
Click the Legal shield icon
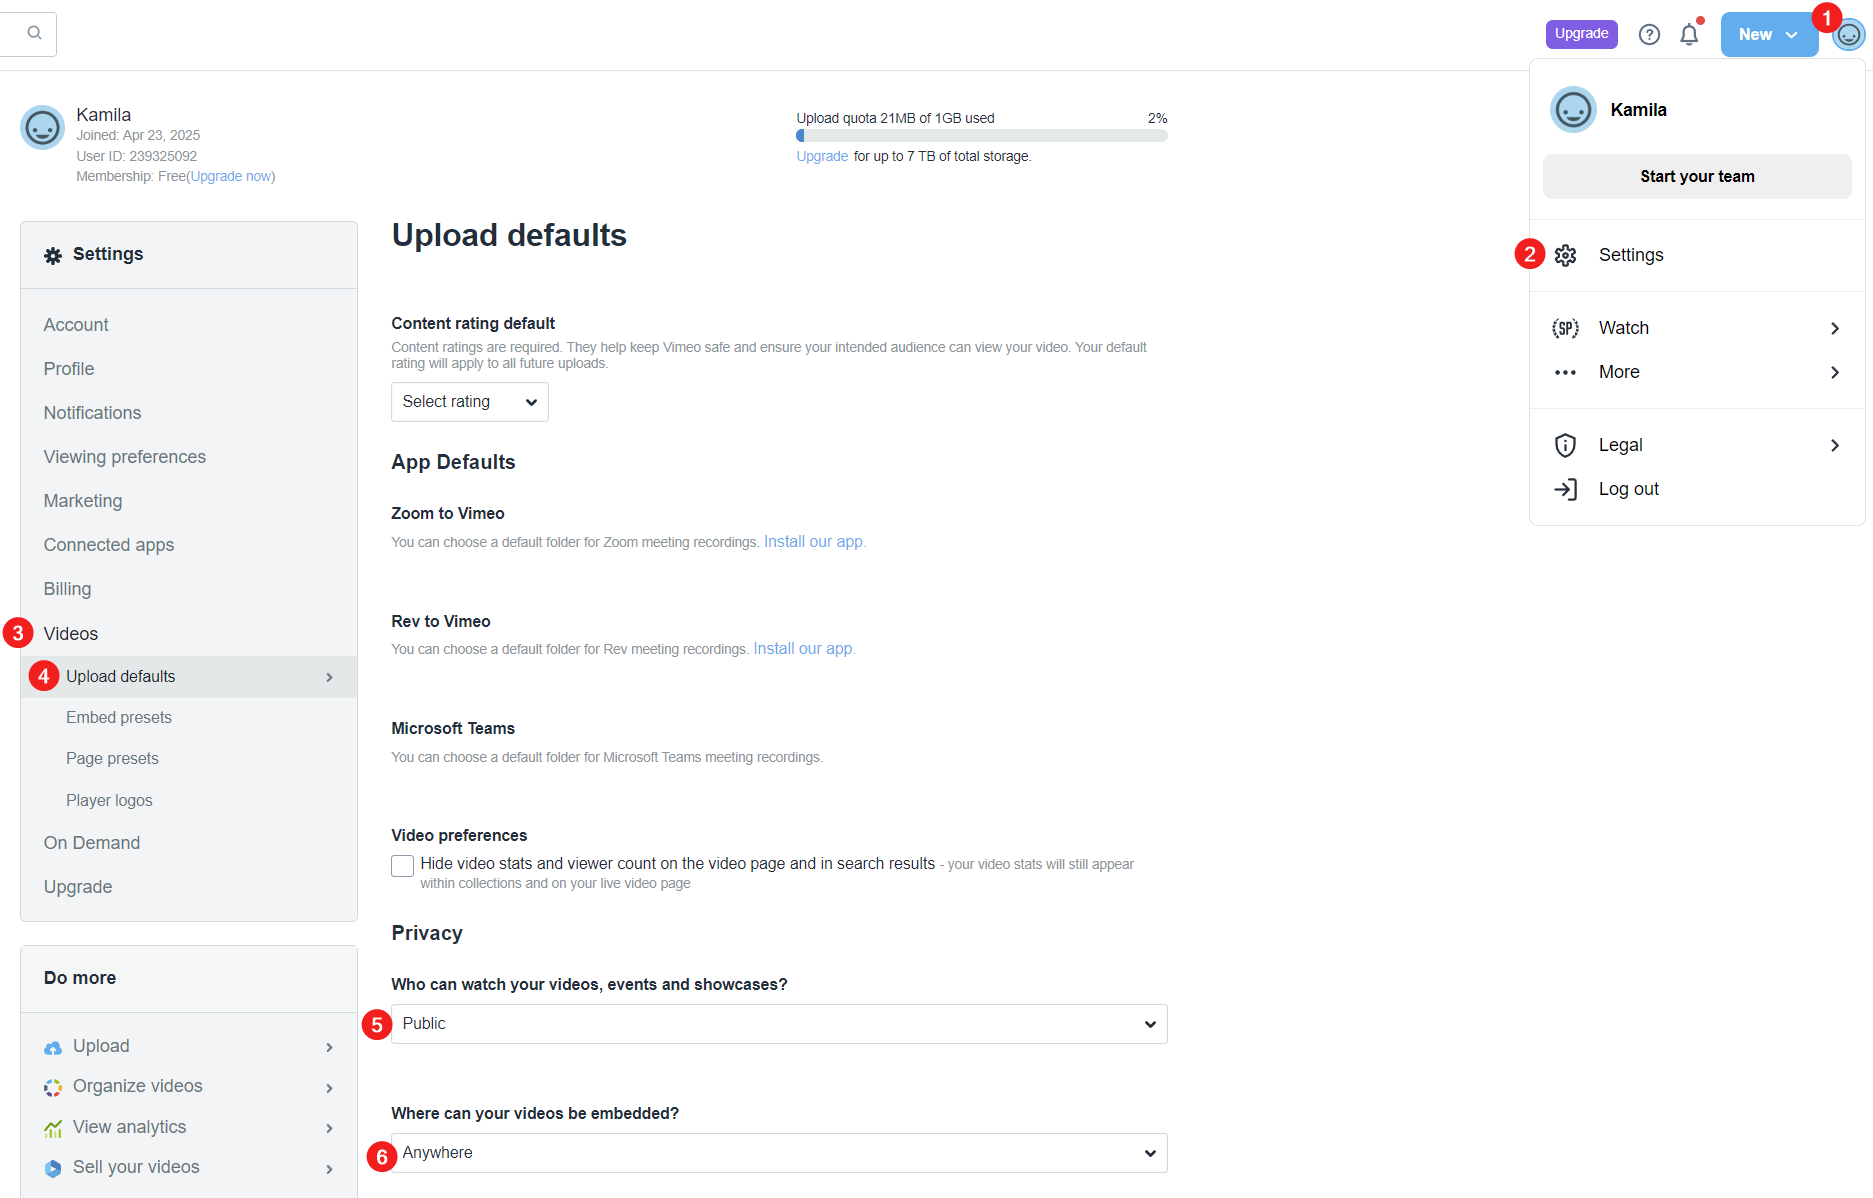click(1566, 445)
